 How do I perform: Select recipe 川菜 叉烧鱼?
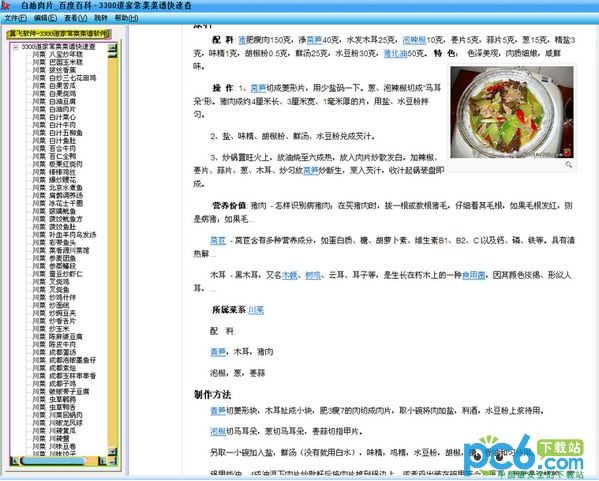(x=50, y=290)
